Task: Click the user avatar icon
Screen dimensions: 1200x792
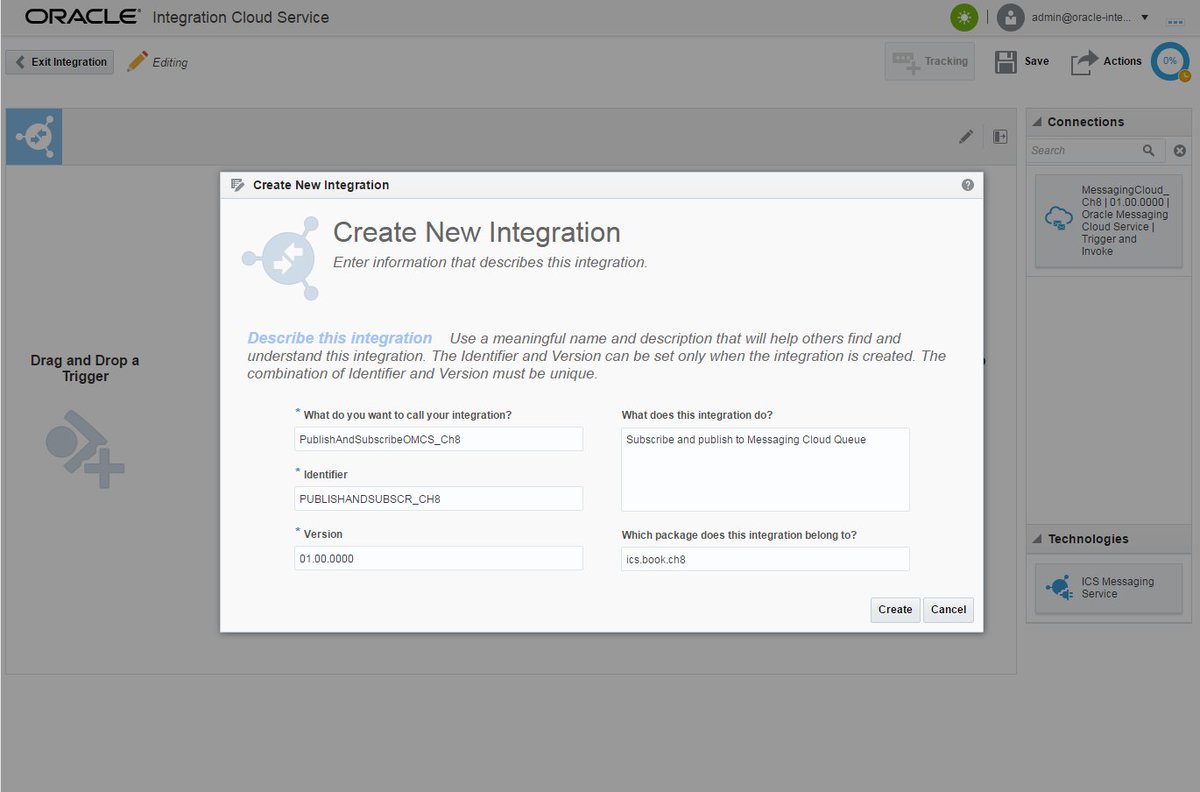Action: tap(1011, 17)
